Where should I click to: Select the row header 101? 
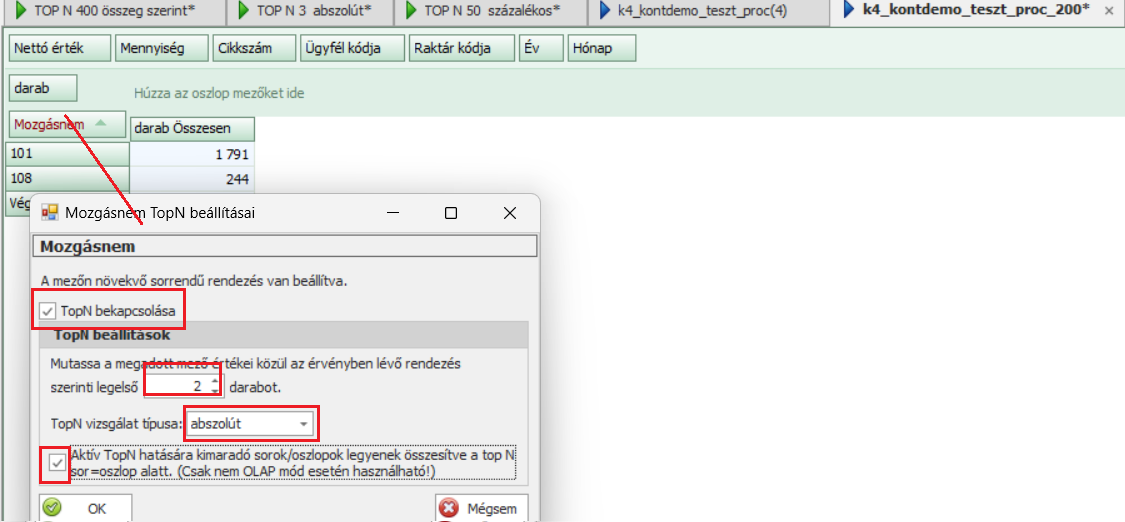(67, 154)
